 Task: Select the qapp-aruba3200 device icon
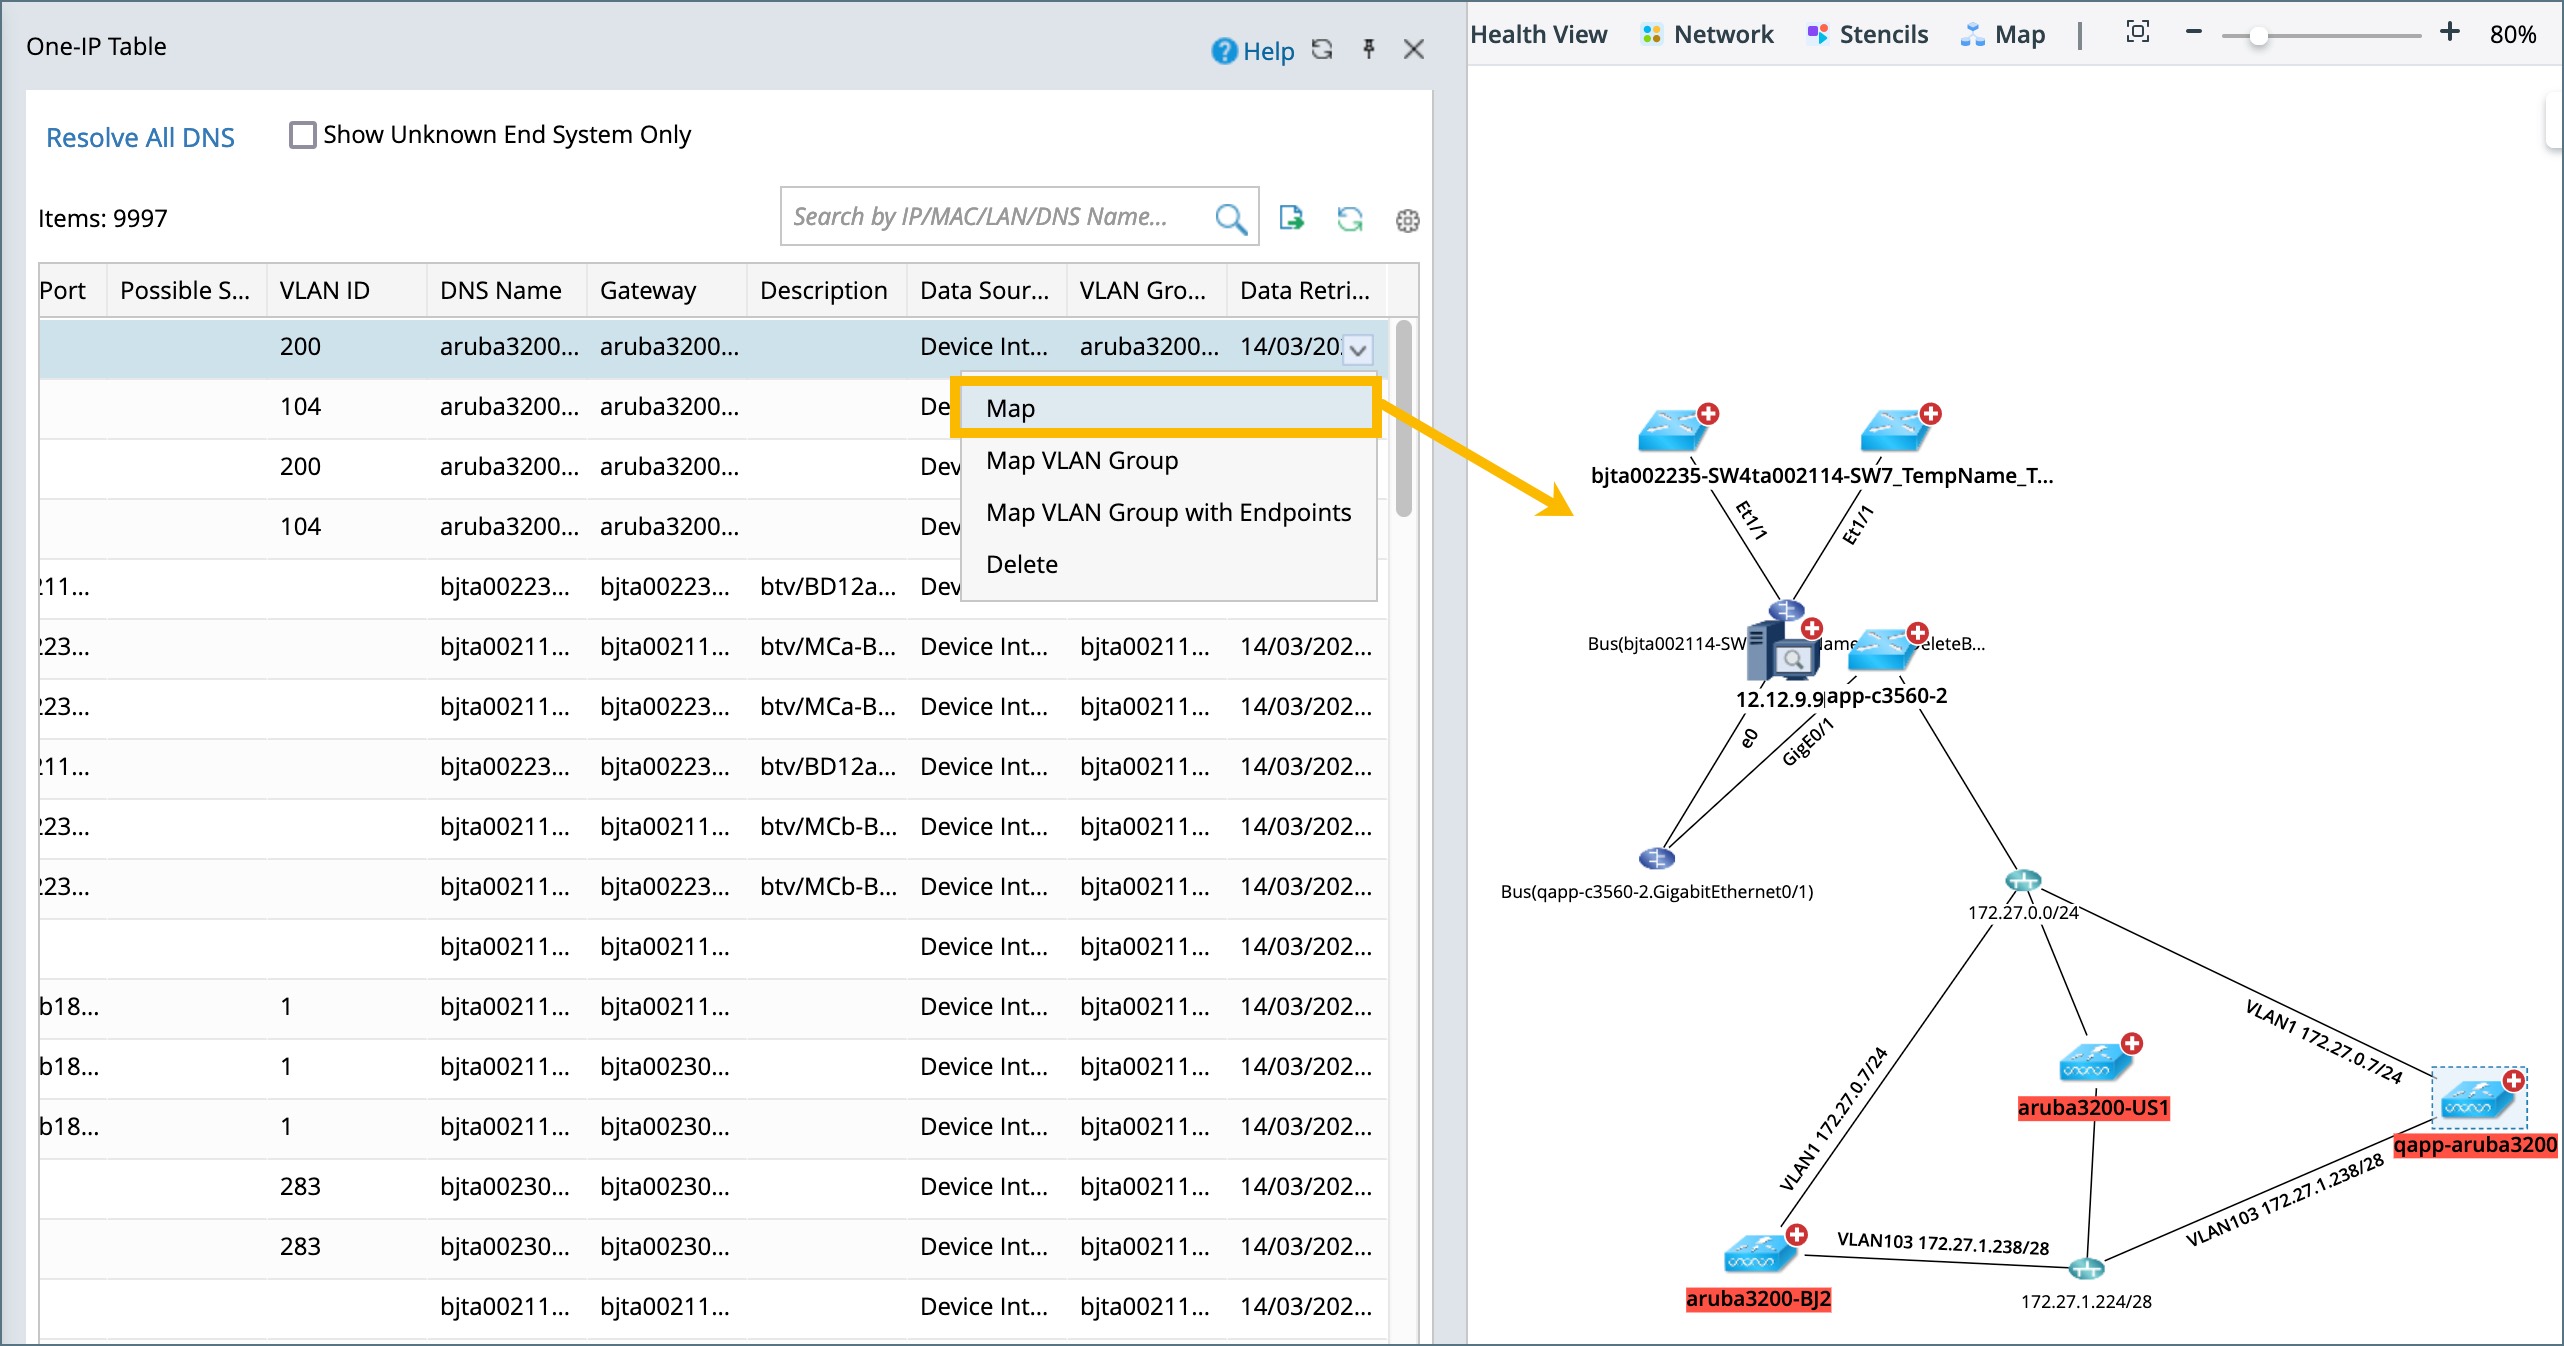tap(2479, 1099)
